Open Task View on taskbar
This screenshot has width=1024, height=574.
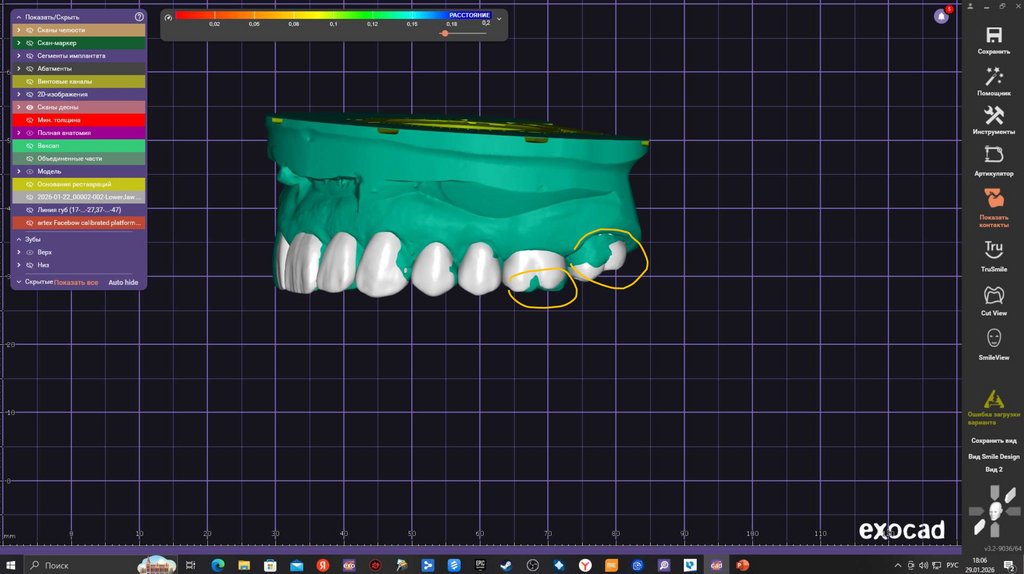tap(191, 565)
